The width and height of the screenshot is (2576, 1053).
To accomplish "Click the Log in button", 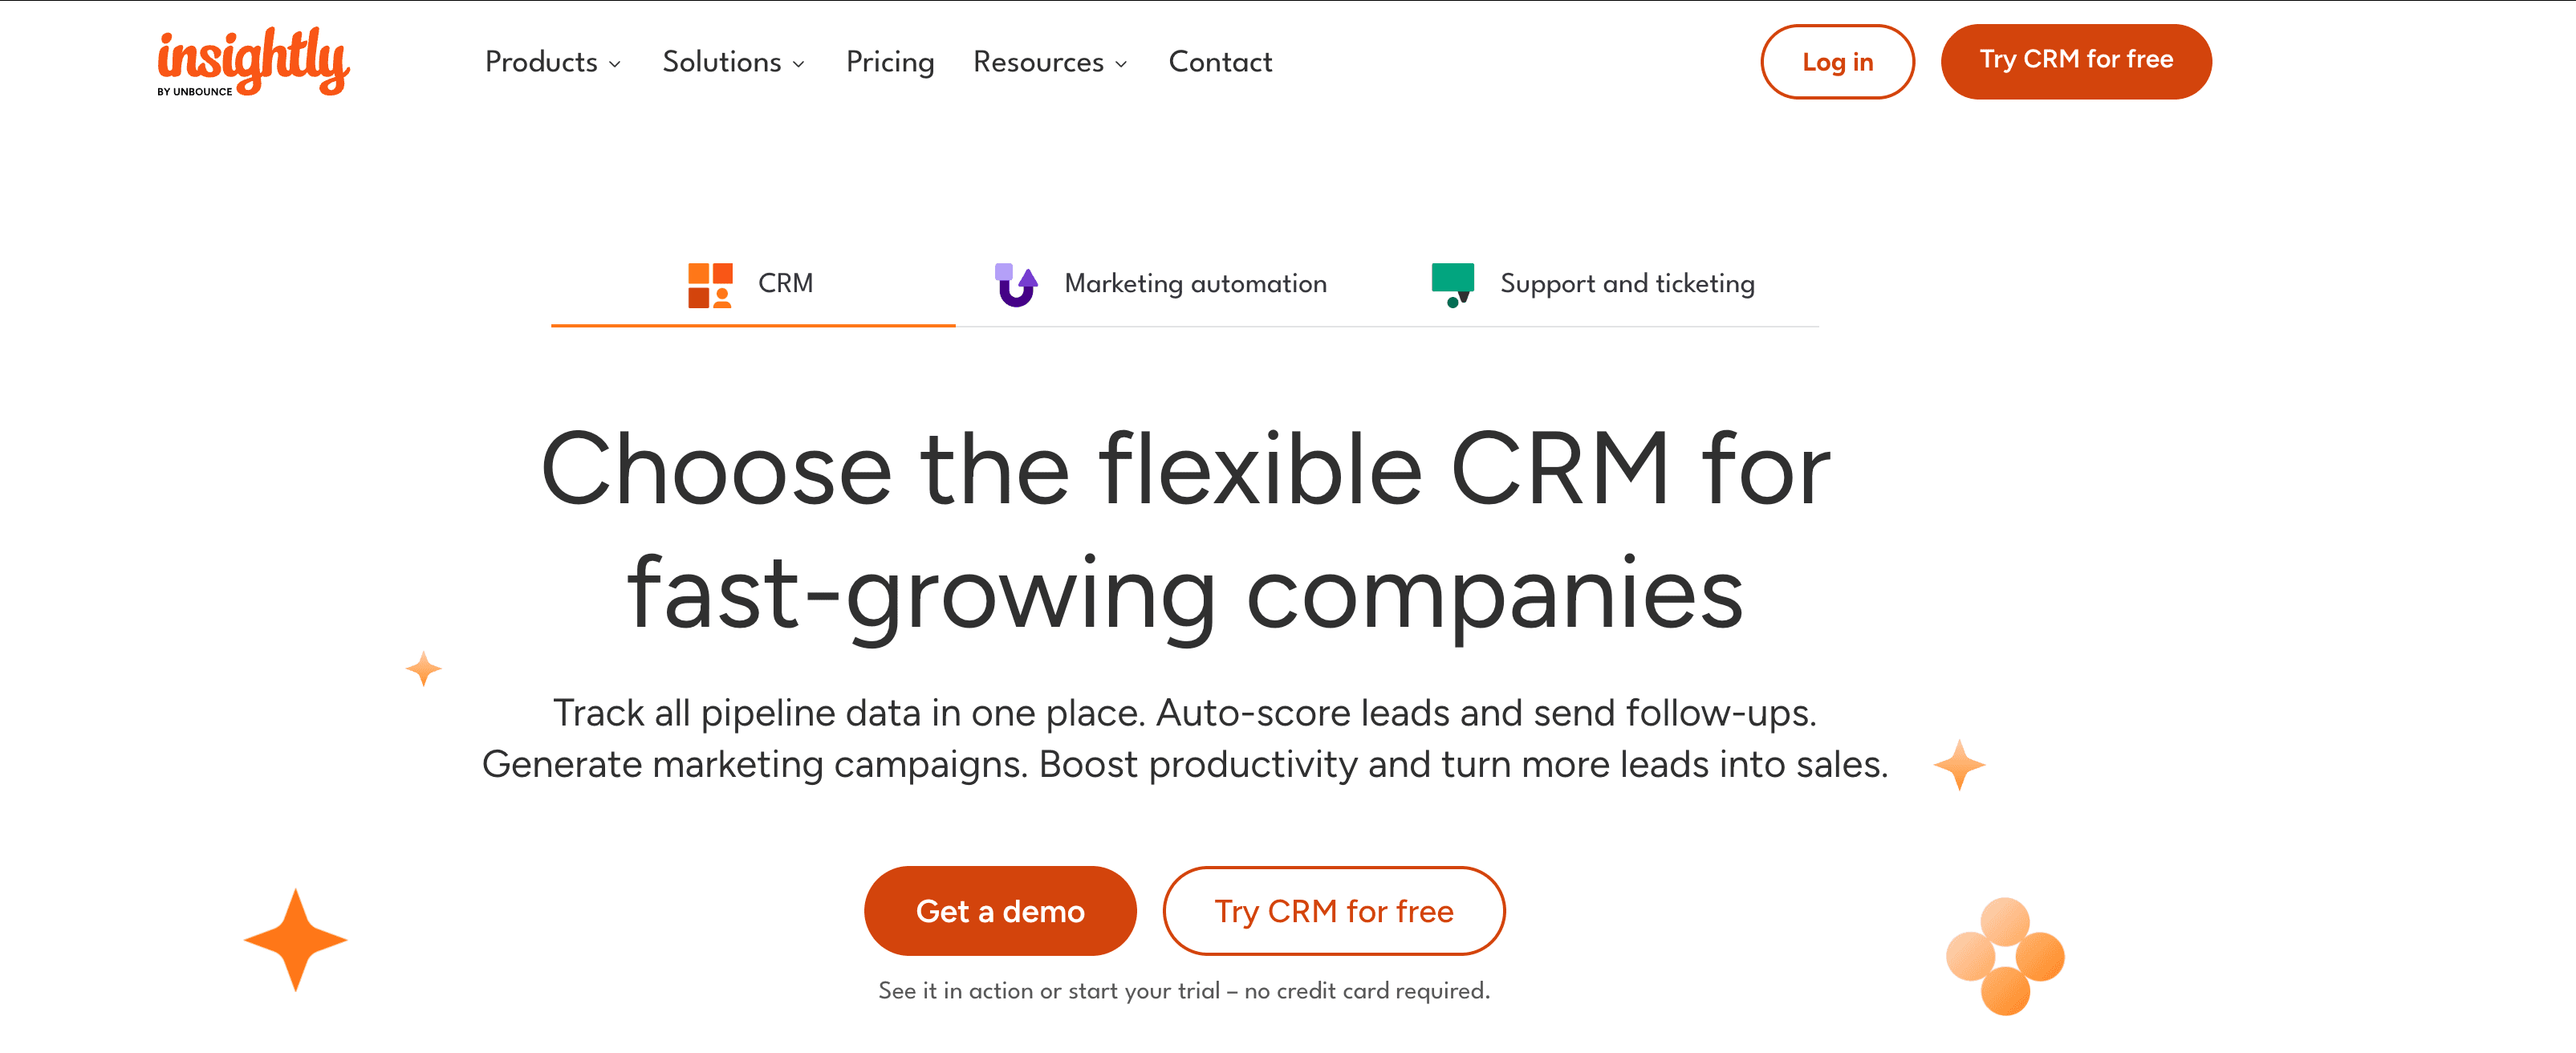I will 1836,62.
